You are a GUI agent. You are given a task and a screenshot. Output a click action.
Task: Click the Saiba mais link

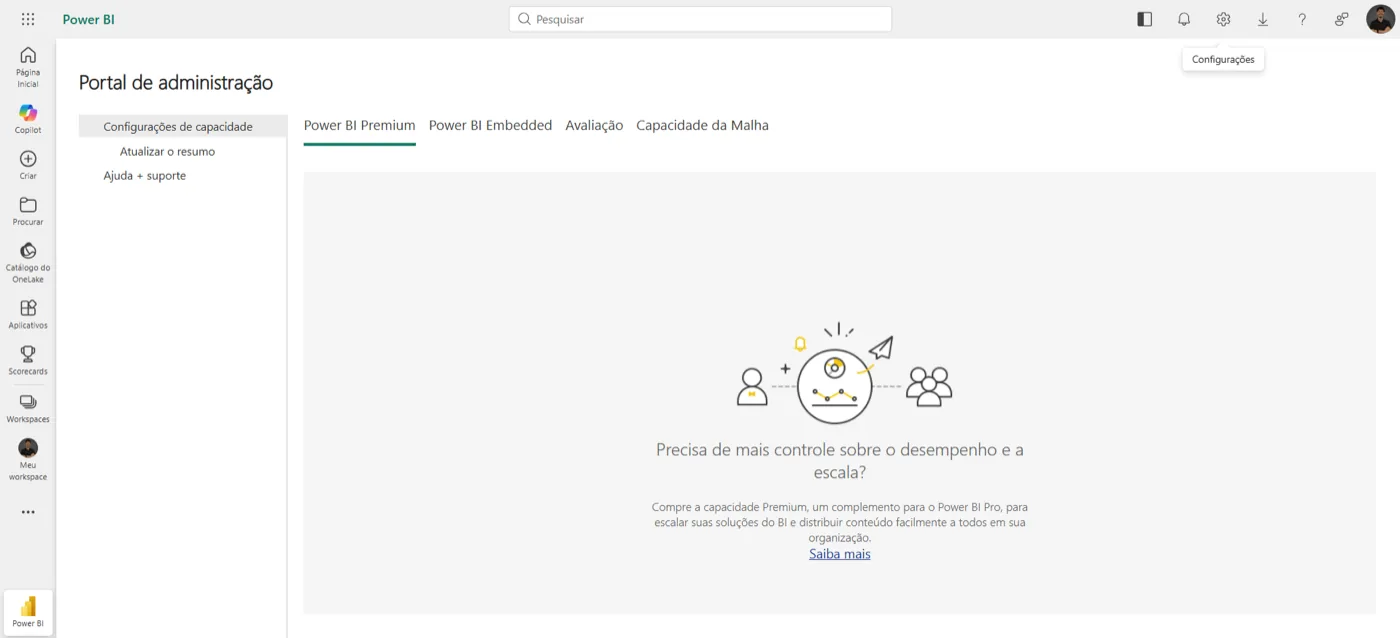(x=840, y=554)
